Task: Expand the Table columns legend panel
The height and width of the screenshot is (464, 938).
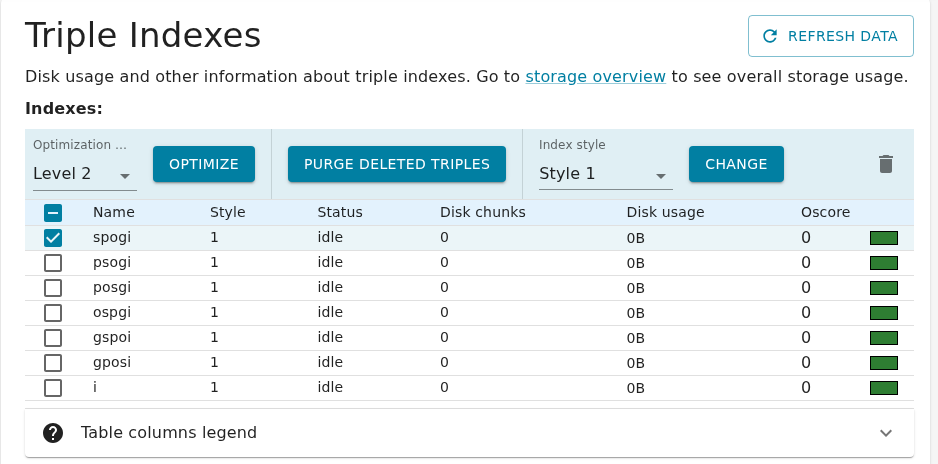Action: (469, 432)
